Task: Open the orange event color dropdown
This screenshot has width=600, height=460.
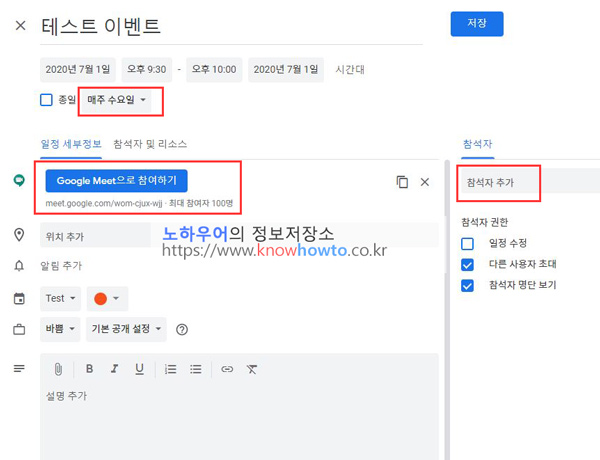Action: click(x=107, y=299)
